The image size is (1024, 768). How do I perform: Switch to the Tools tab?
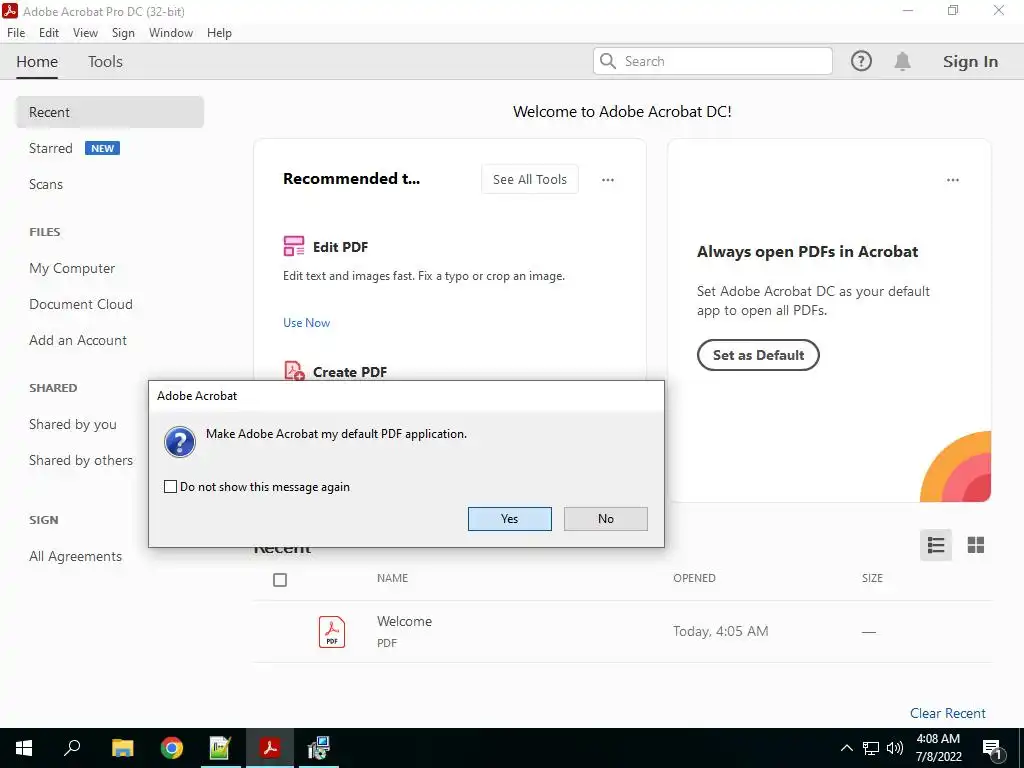coord(105,61)
